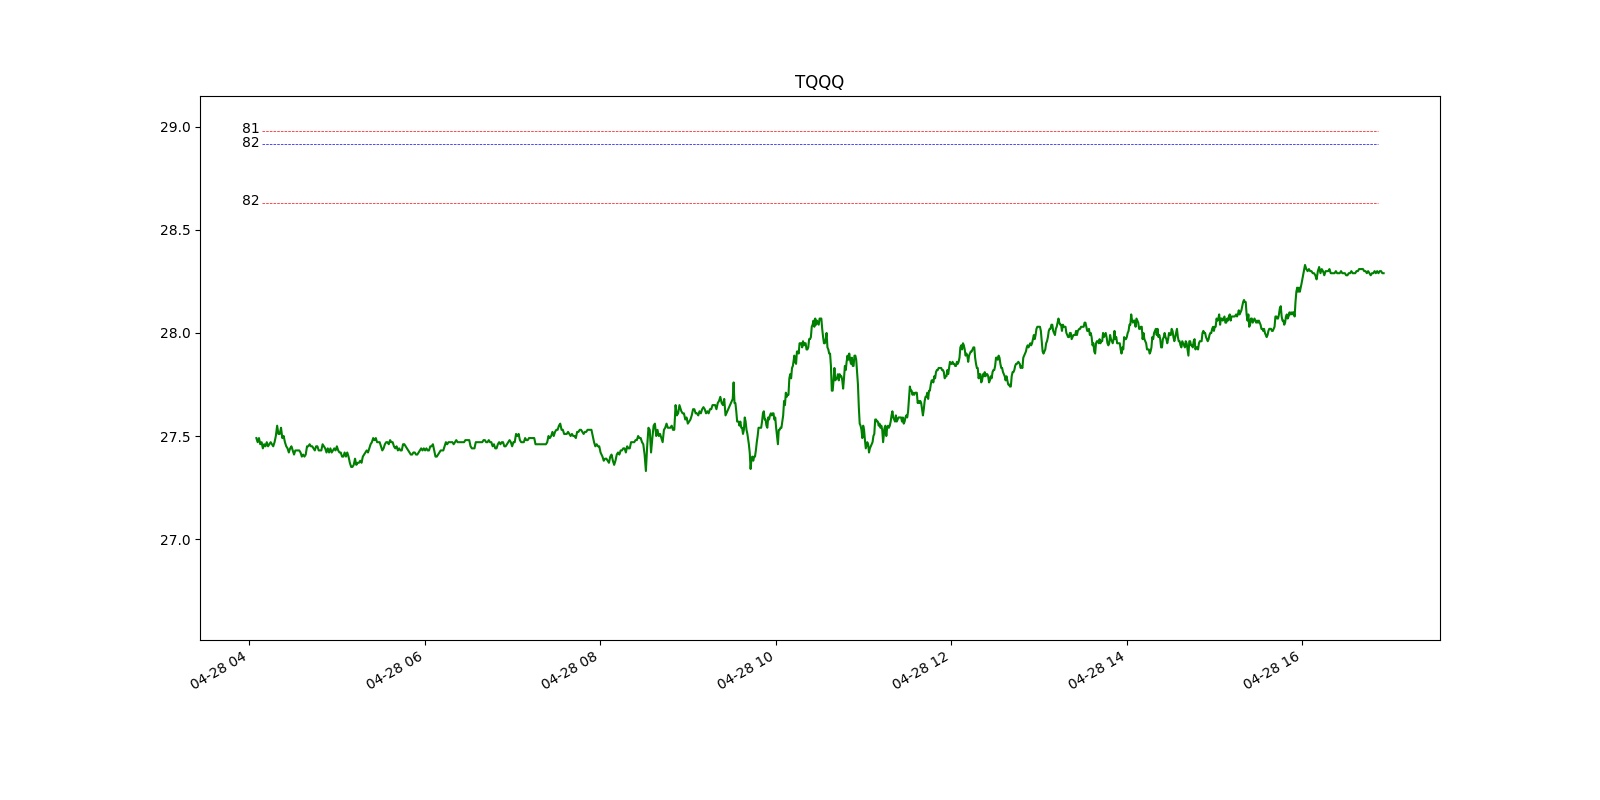The width and height of the screenshot is (1600, 800).
Task: Click the 82 label on the blue line
Action: click(250, 143)
